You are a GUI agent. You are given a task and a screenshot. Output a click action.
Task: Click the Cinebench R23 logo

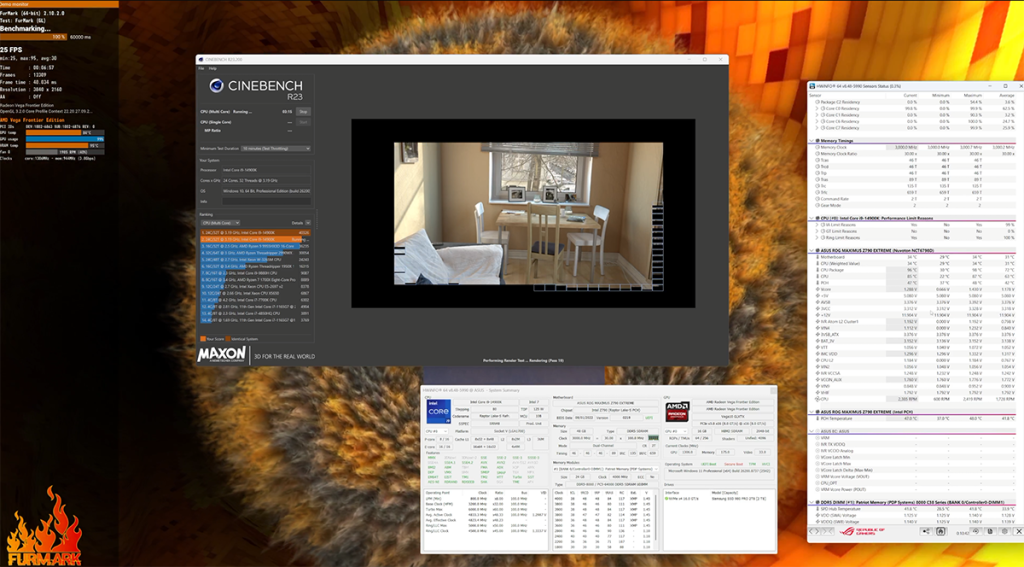(255, 88)
